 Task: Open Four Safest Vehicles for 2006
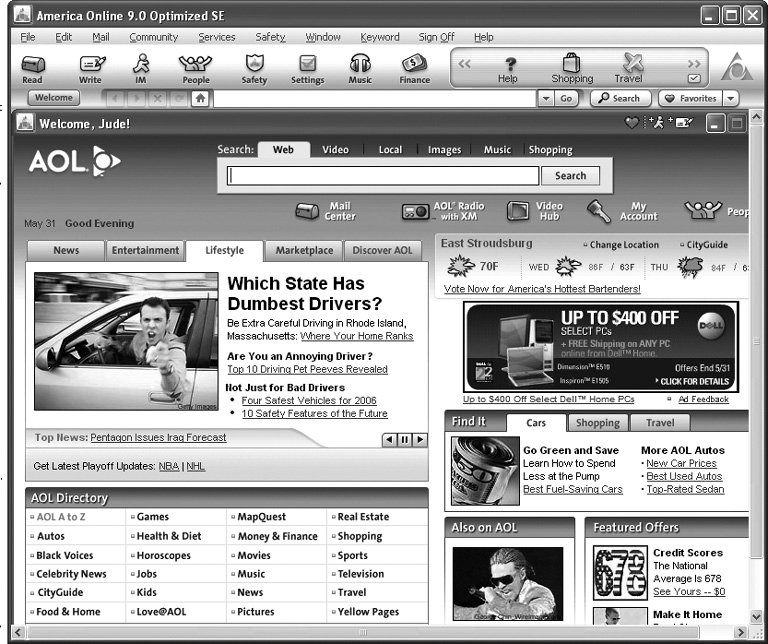coord(309,401)
